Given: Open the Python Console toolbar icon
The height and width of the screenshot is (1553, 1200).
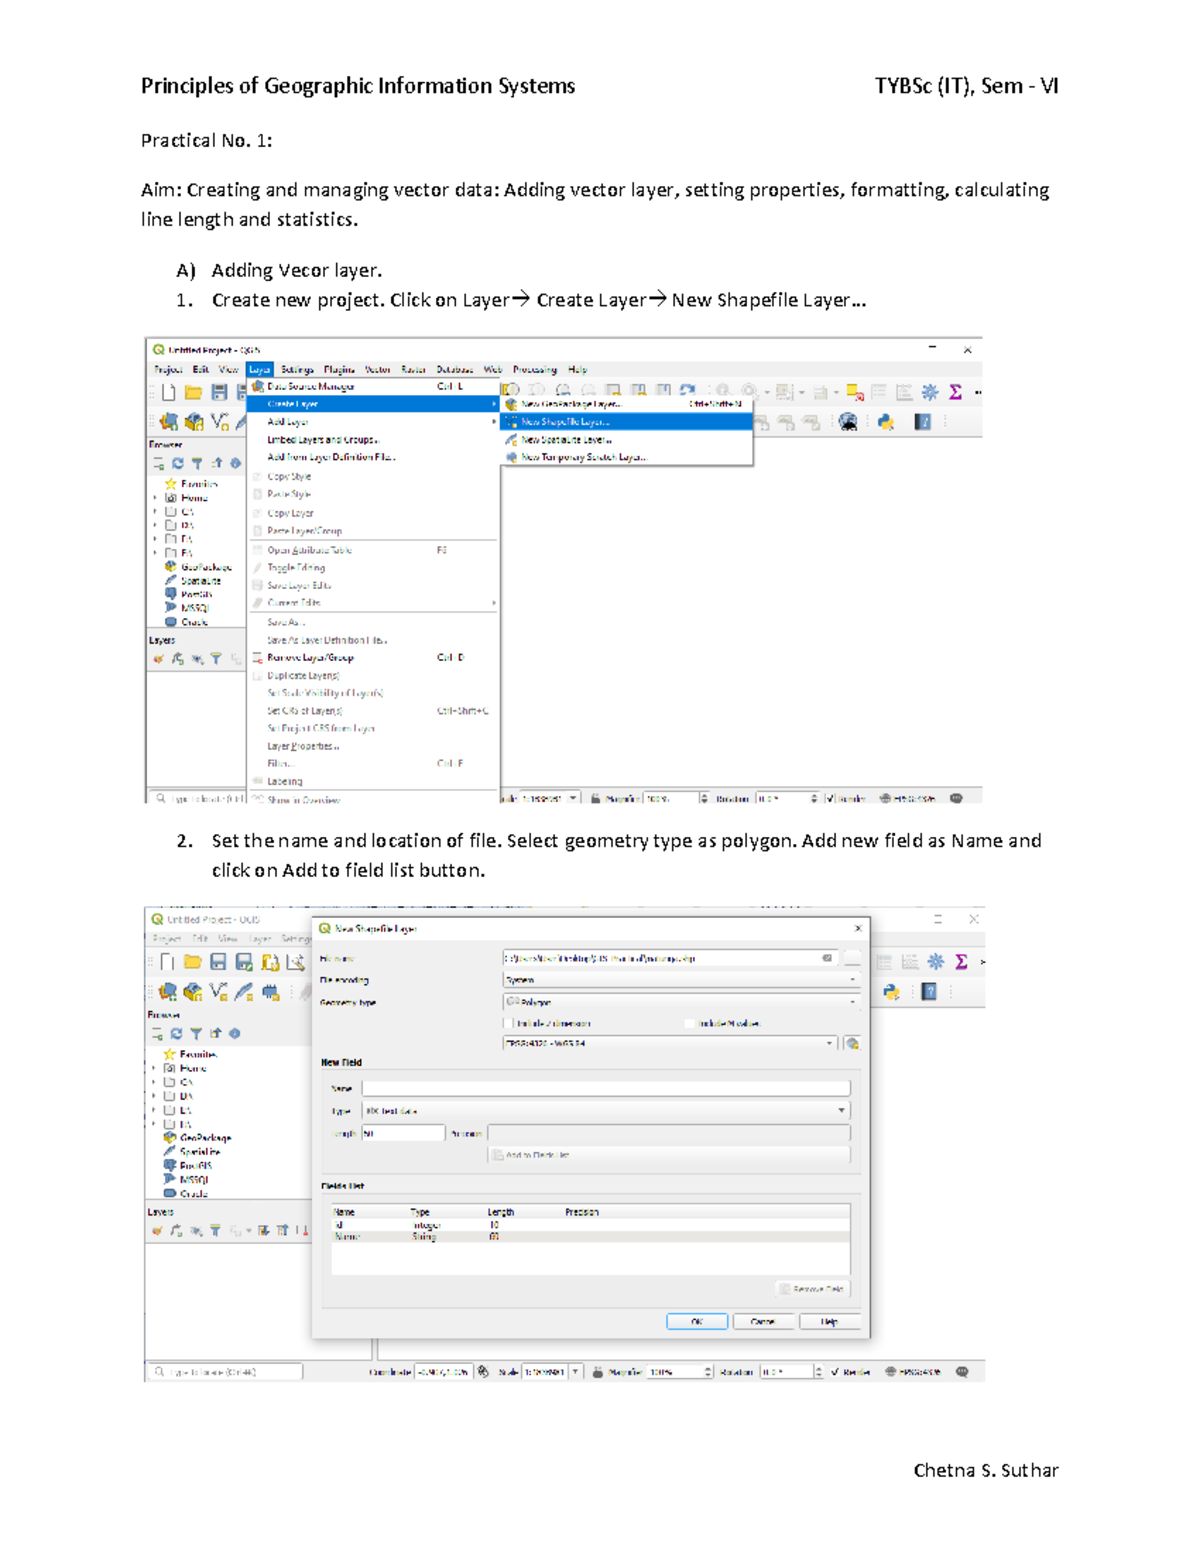Looking at the screenshot, I should click(887, 421).
